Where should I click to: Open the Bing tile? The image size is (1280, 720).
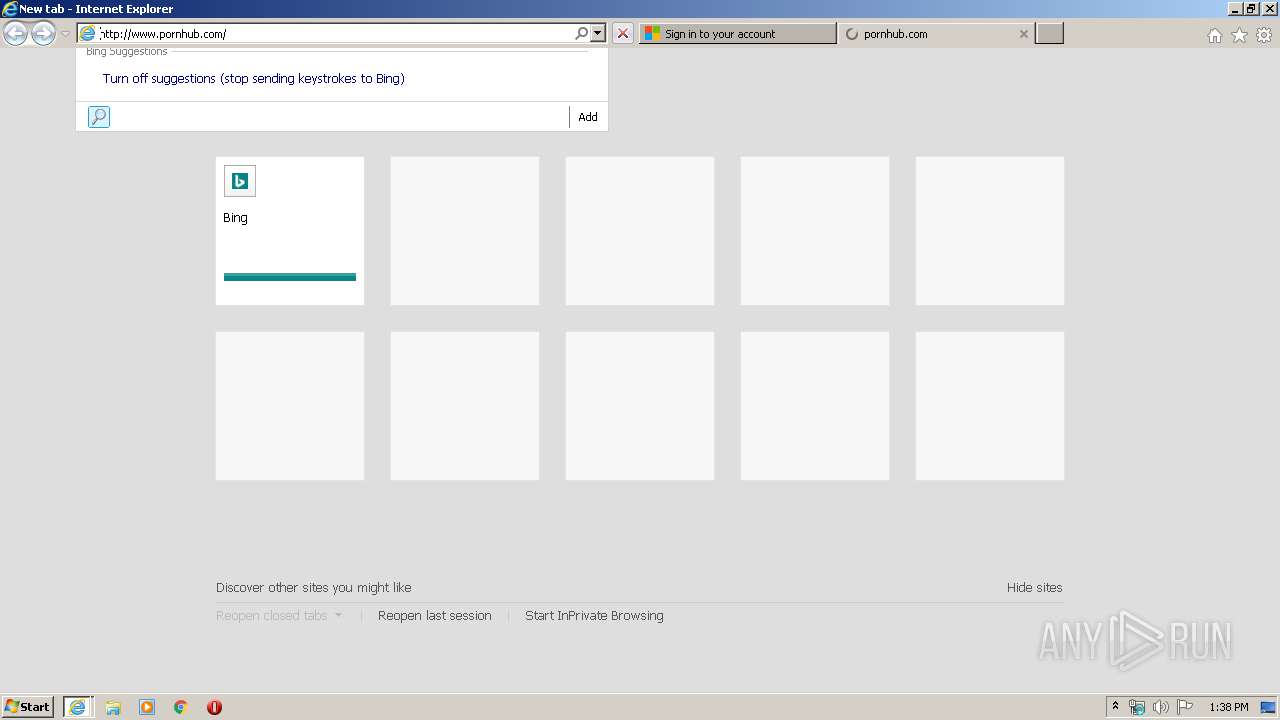(290, 231)
